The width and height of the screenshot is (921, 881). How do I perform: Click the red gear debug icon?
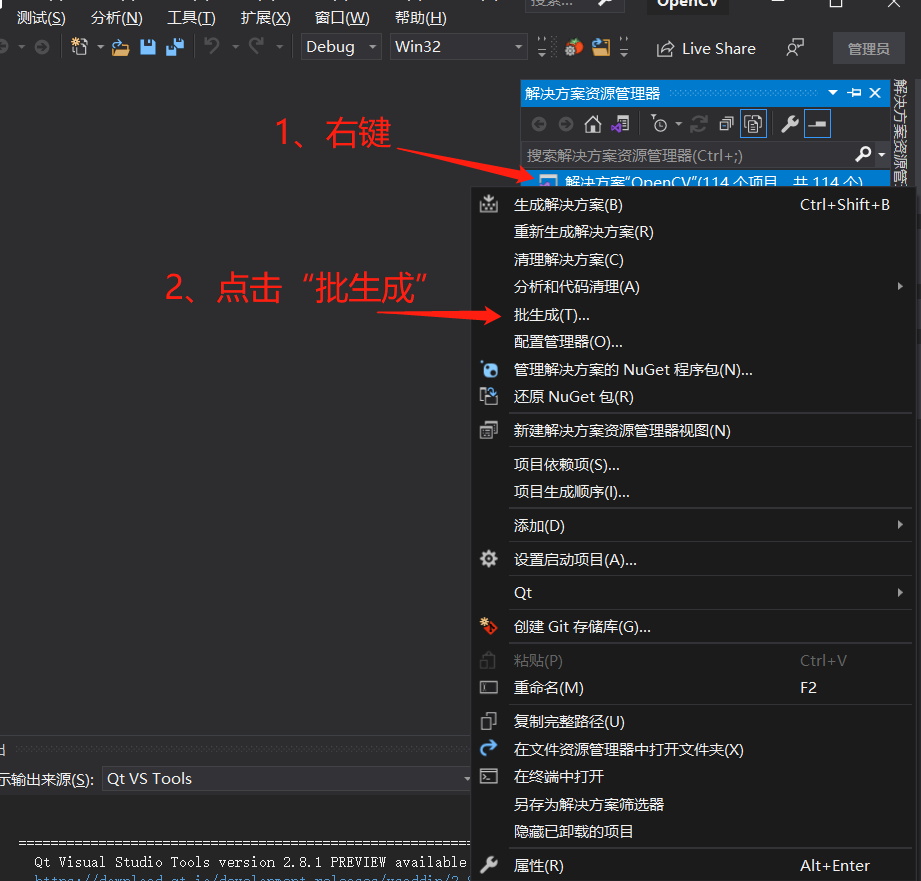[x=574, y=46]
